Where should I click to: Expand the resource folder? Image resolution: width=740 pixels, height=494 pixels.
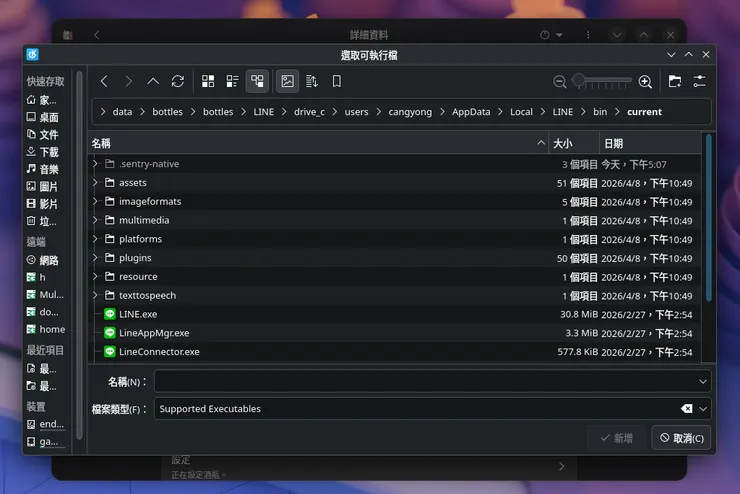(x=95, y=276)
